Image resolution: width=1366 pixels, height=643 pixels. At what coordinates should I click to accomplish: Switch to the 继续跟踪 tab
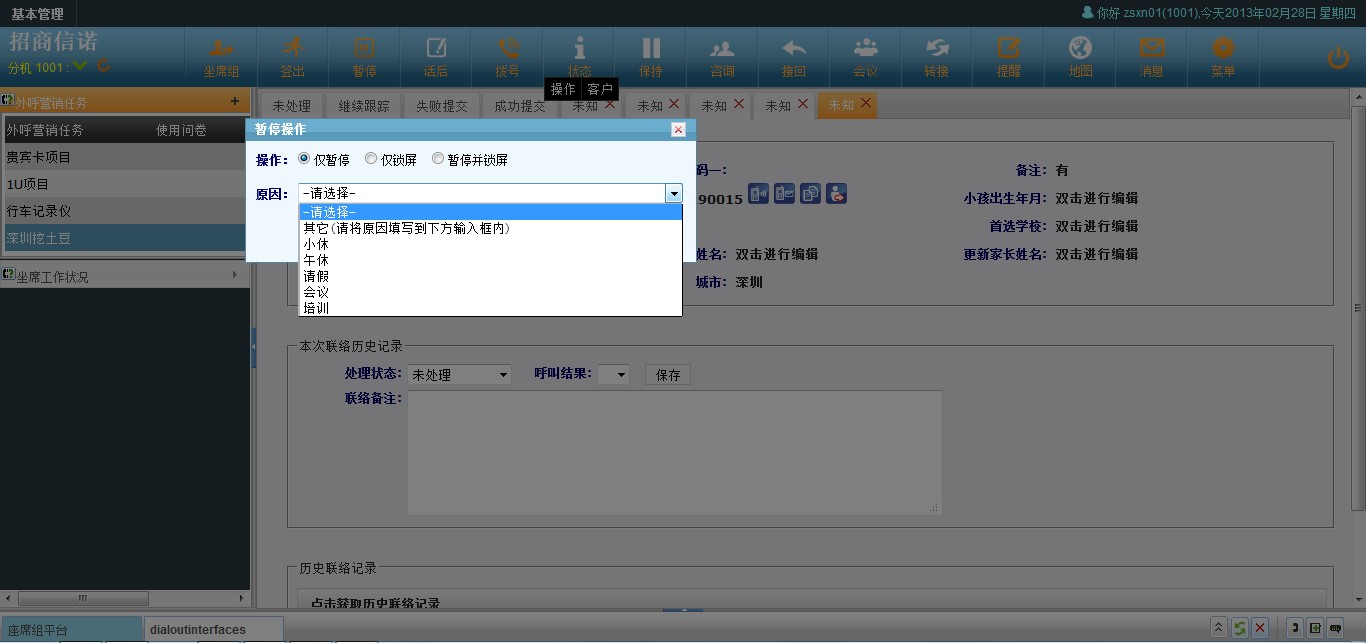(364, 106)
